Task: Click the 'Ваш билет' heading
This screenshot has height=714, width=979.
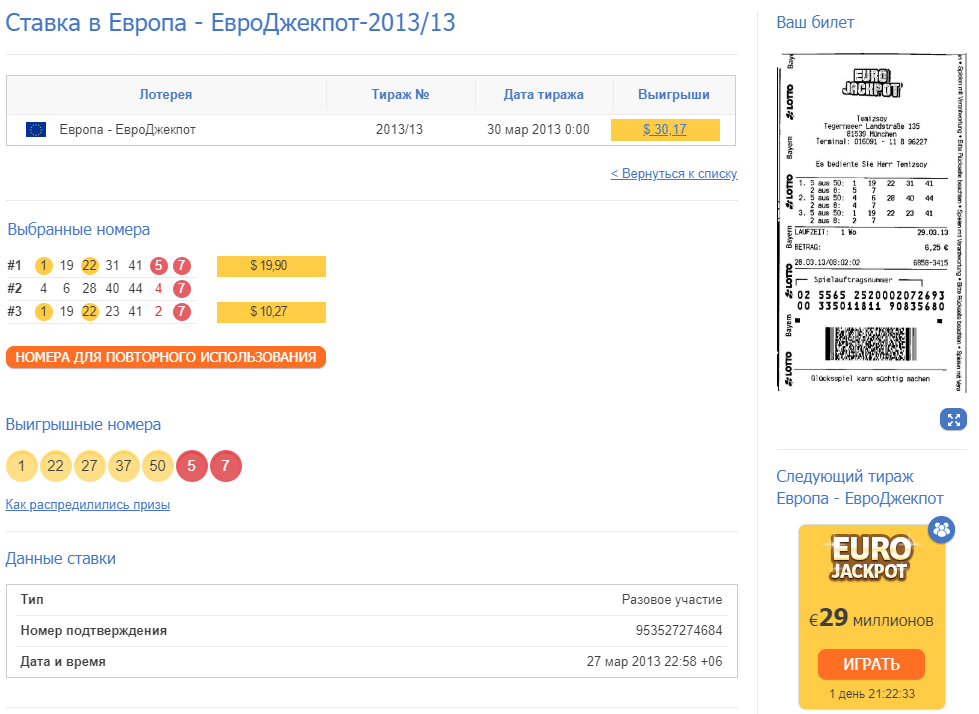Action: (x=815, y=22)
